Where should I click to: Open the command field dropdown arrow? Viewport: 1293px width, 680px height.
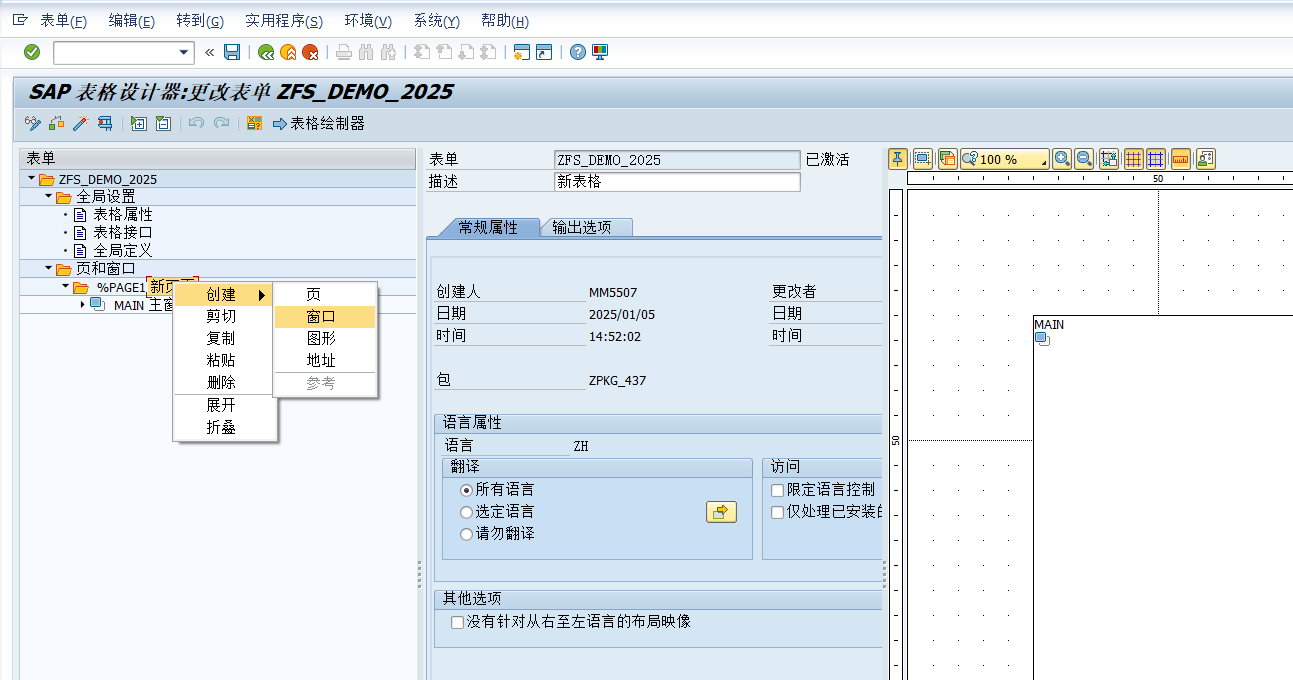tap(184, 52)
